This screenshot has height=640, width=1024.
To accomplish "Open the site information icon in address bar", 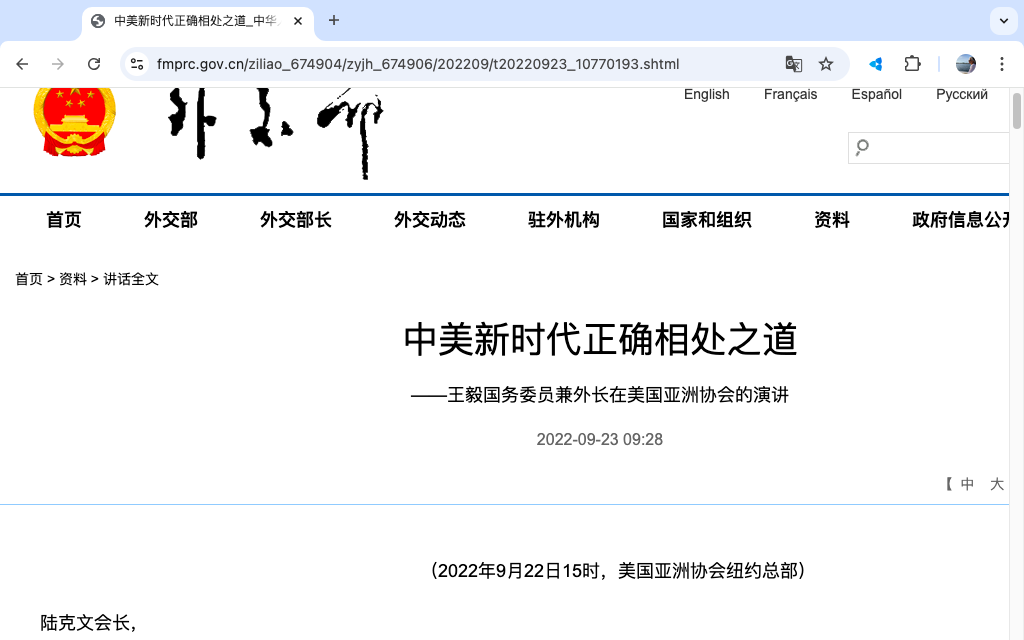I will click(x=138, y=64).
